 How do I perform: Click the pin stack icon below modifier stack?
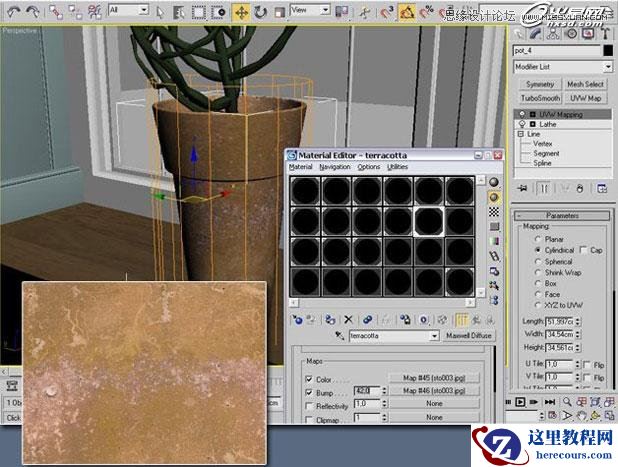522,187
